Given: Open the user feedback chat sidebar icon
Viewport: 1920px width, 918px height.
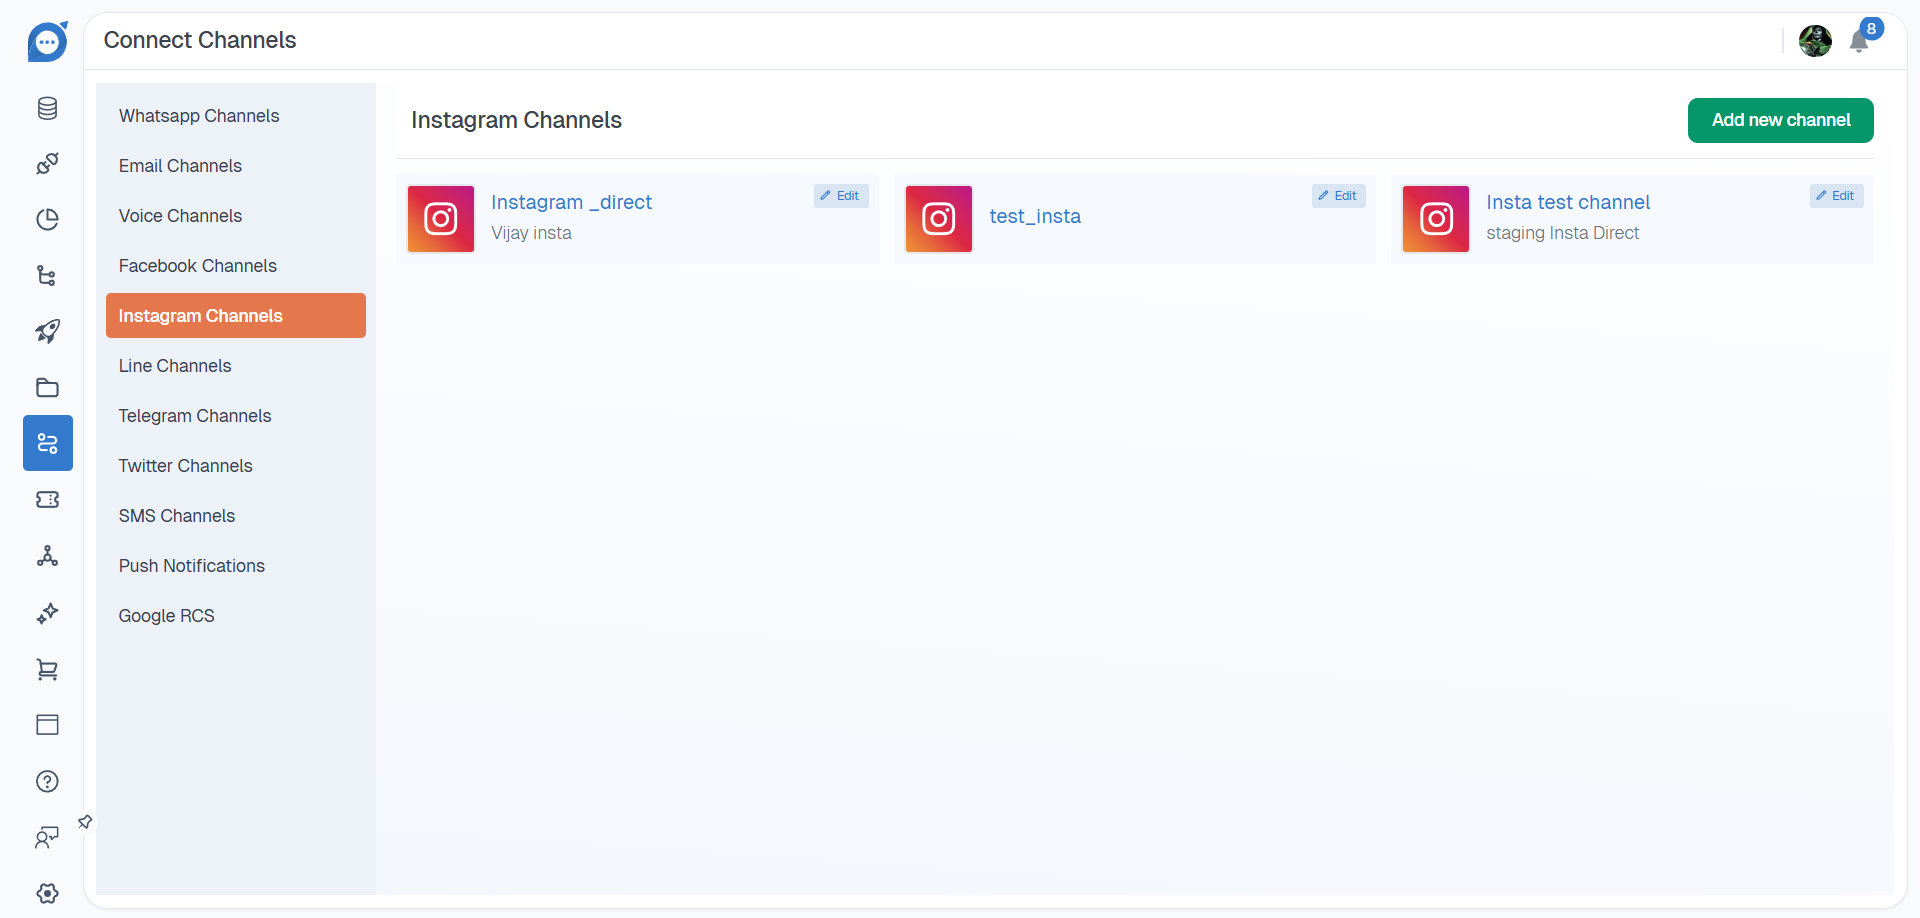Looking at the screenshot, I should (47, 837).
